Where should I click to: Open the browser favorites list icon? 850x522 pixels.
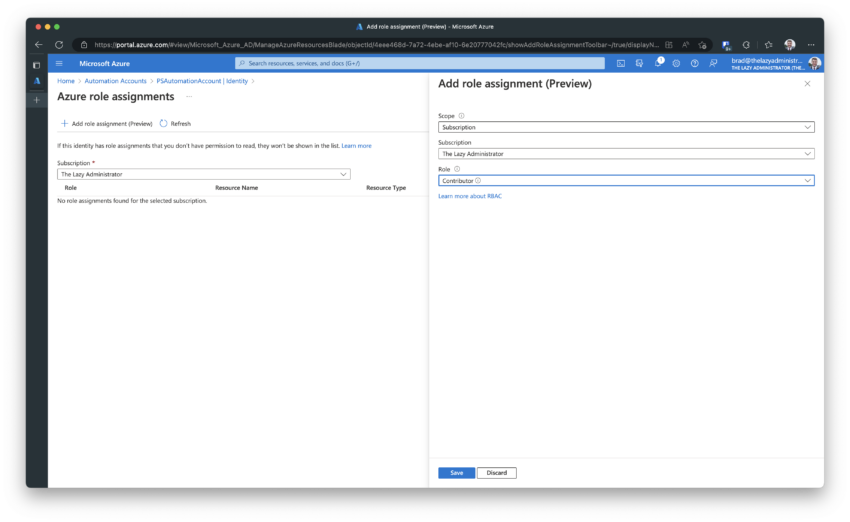coord(769,44)
